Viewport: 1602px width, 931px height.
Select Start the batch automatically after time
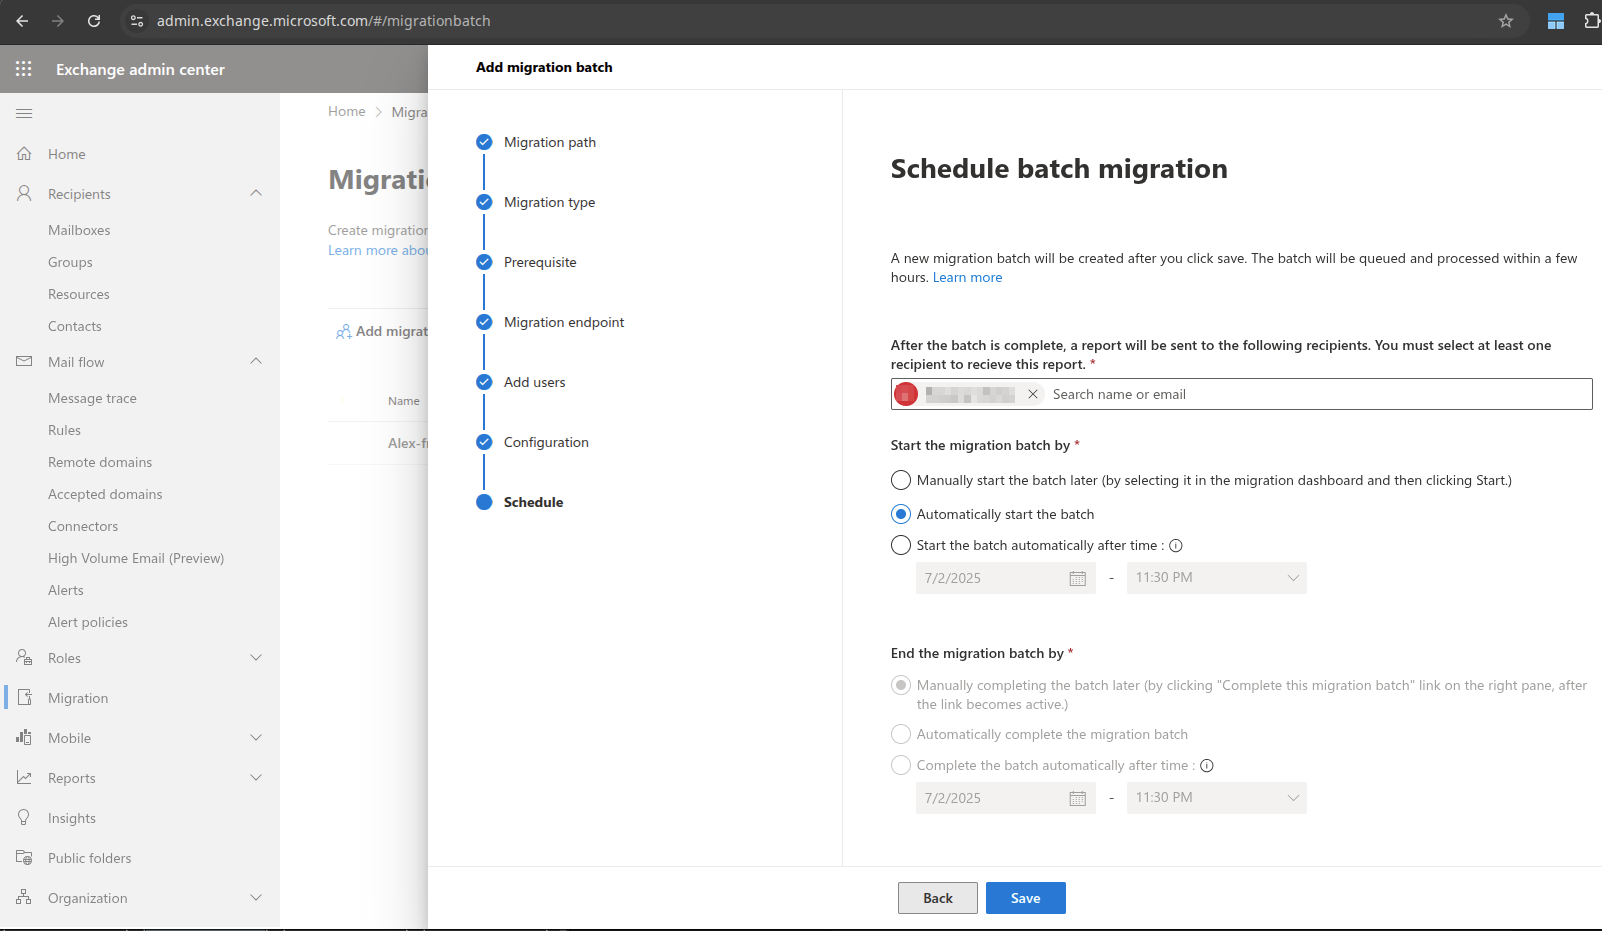[x=901, y=545]
